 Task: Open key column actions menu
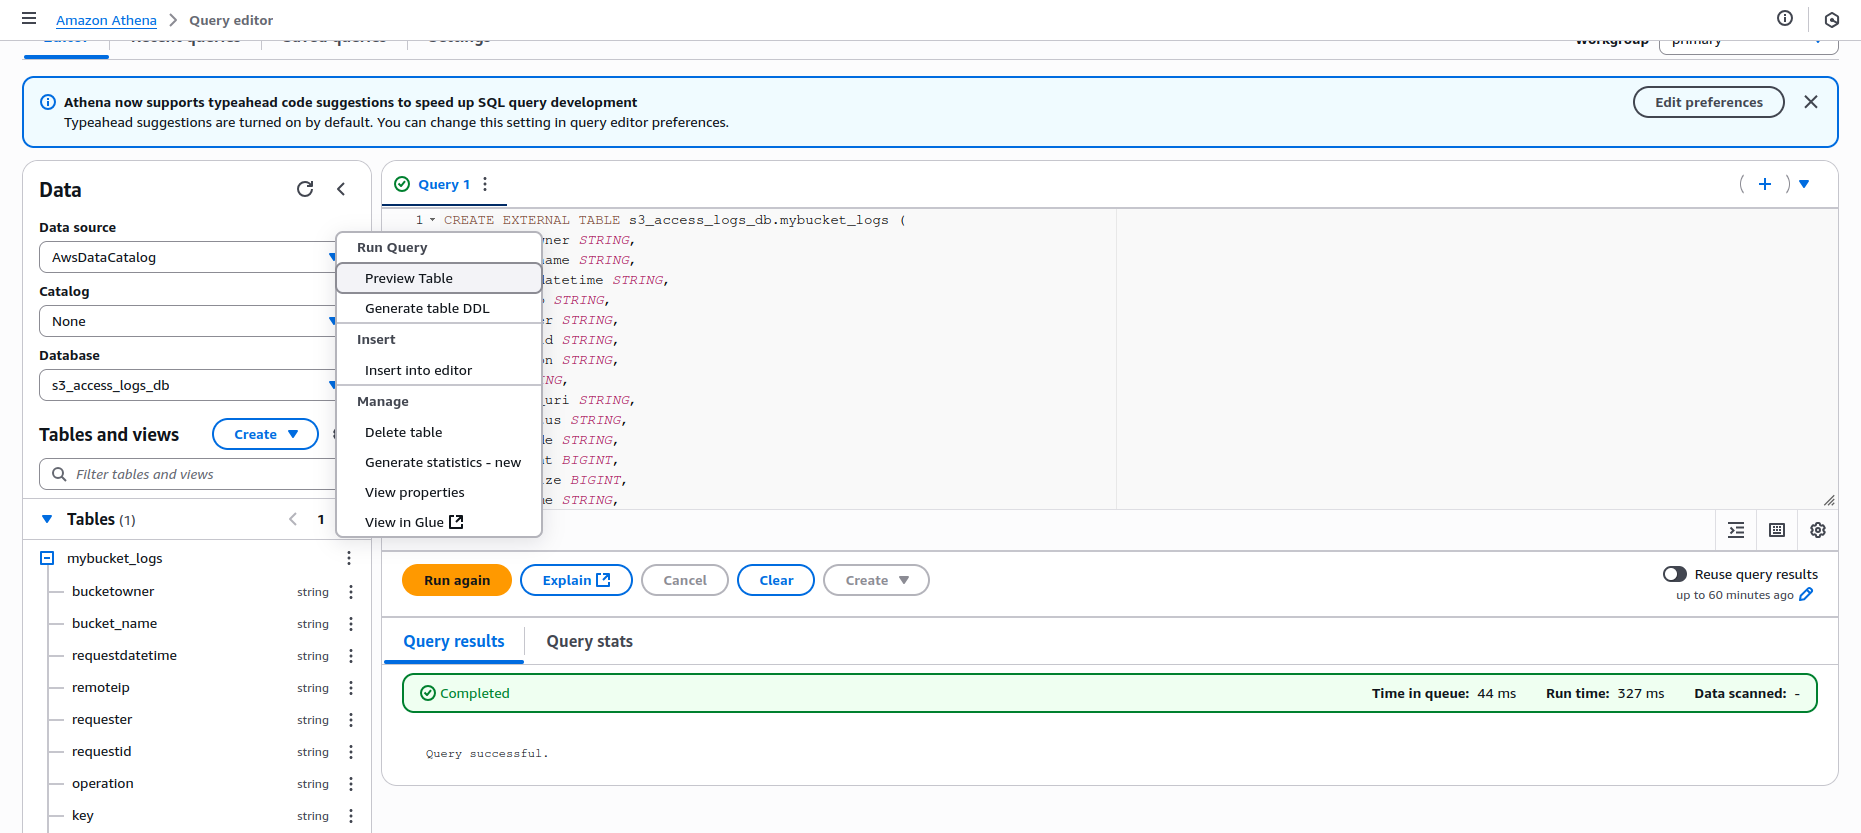click(x=351, y=816)
